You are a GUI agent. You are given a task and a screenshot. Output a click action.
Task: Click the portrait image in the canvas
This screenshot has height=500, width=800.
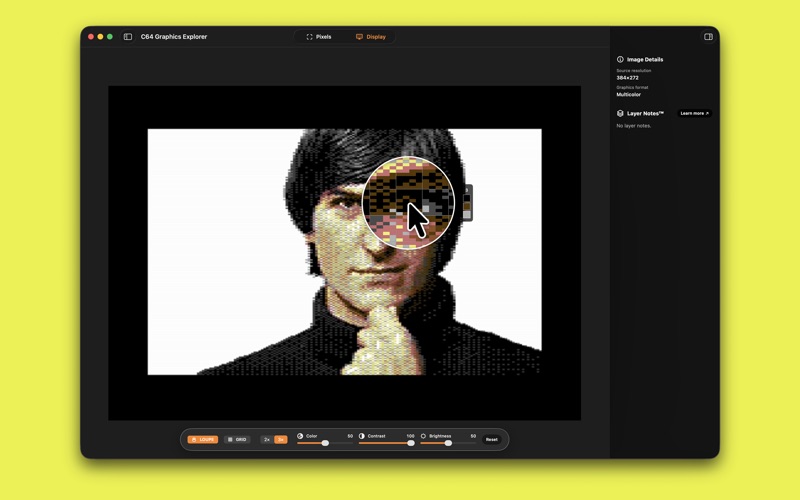tap(344, 252)
